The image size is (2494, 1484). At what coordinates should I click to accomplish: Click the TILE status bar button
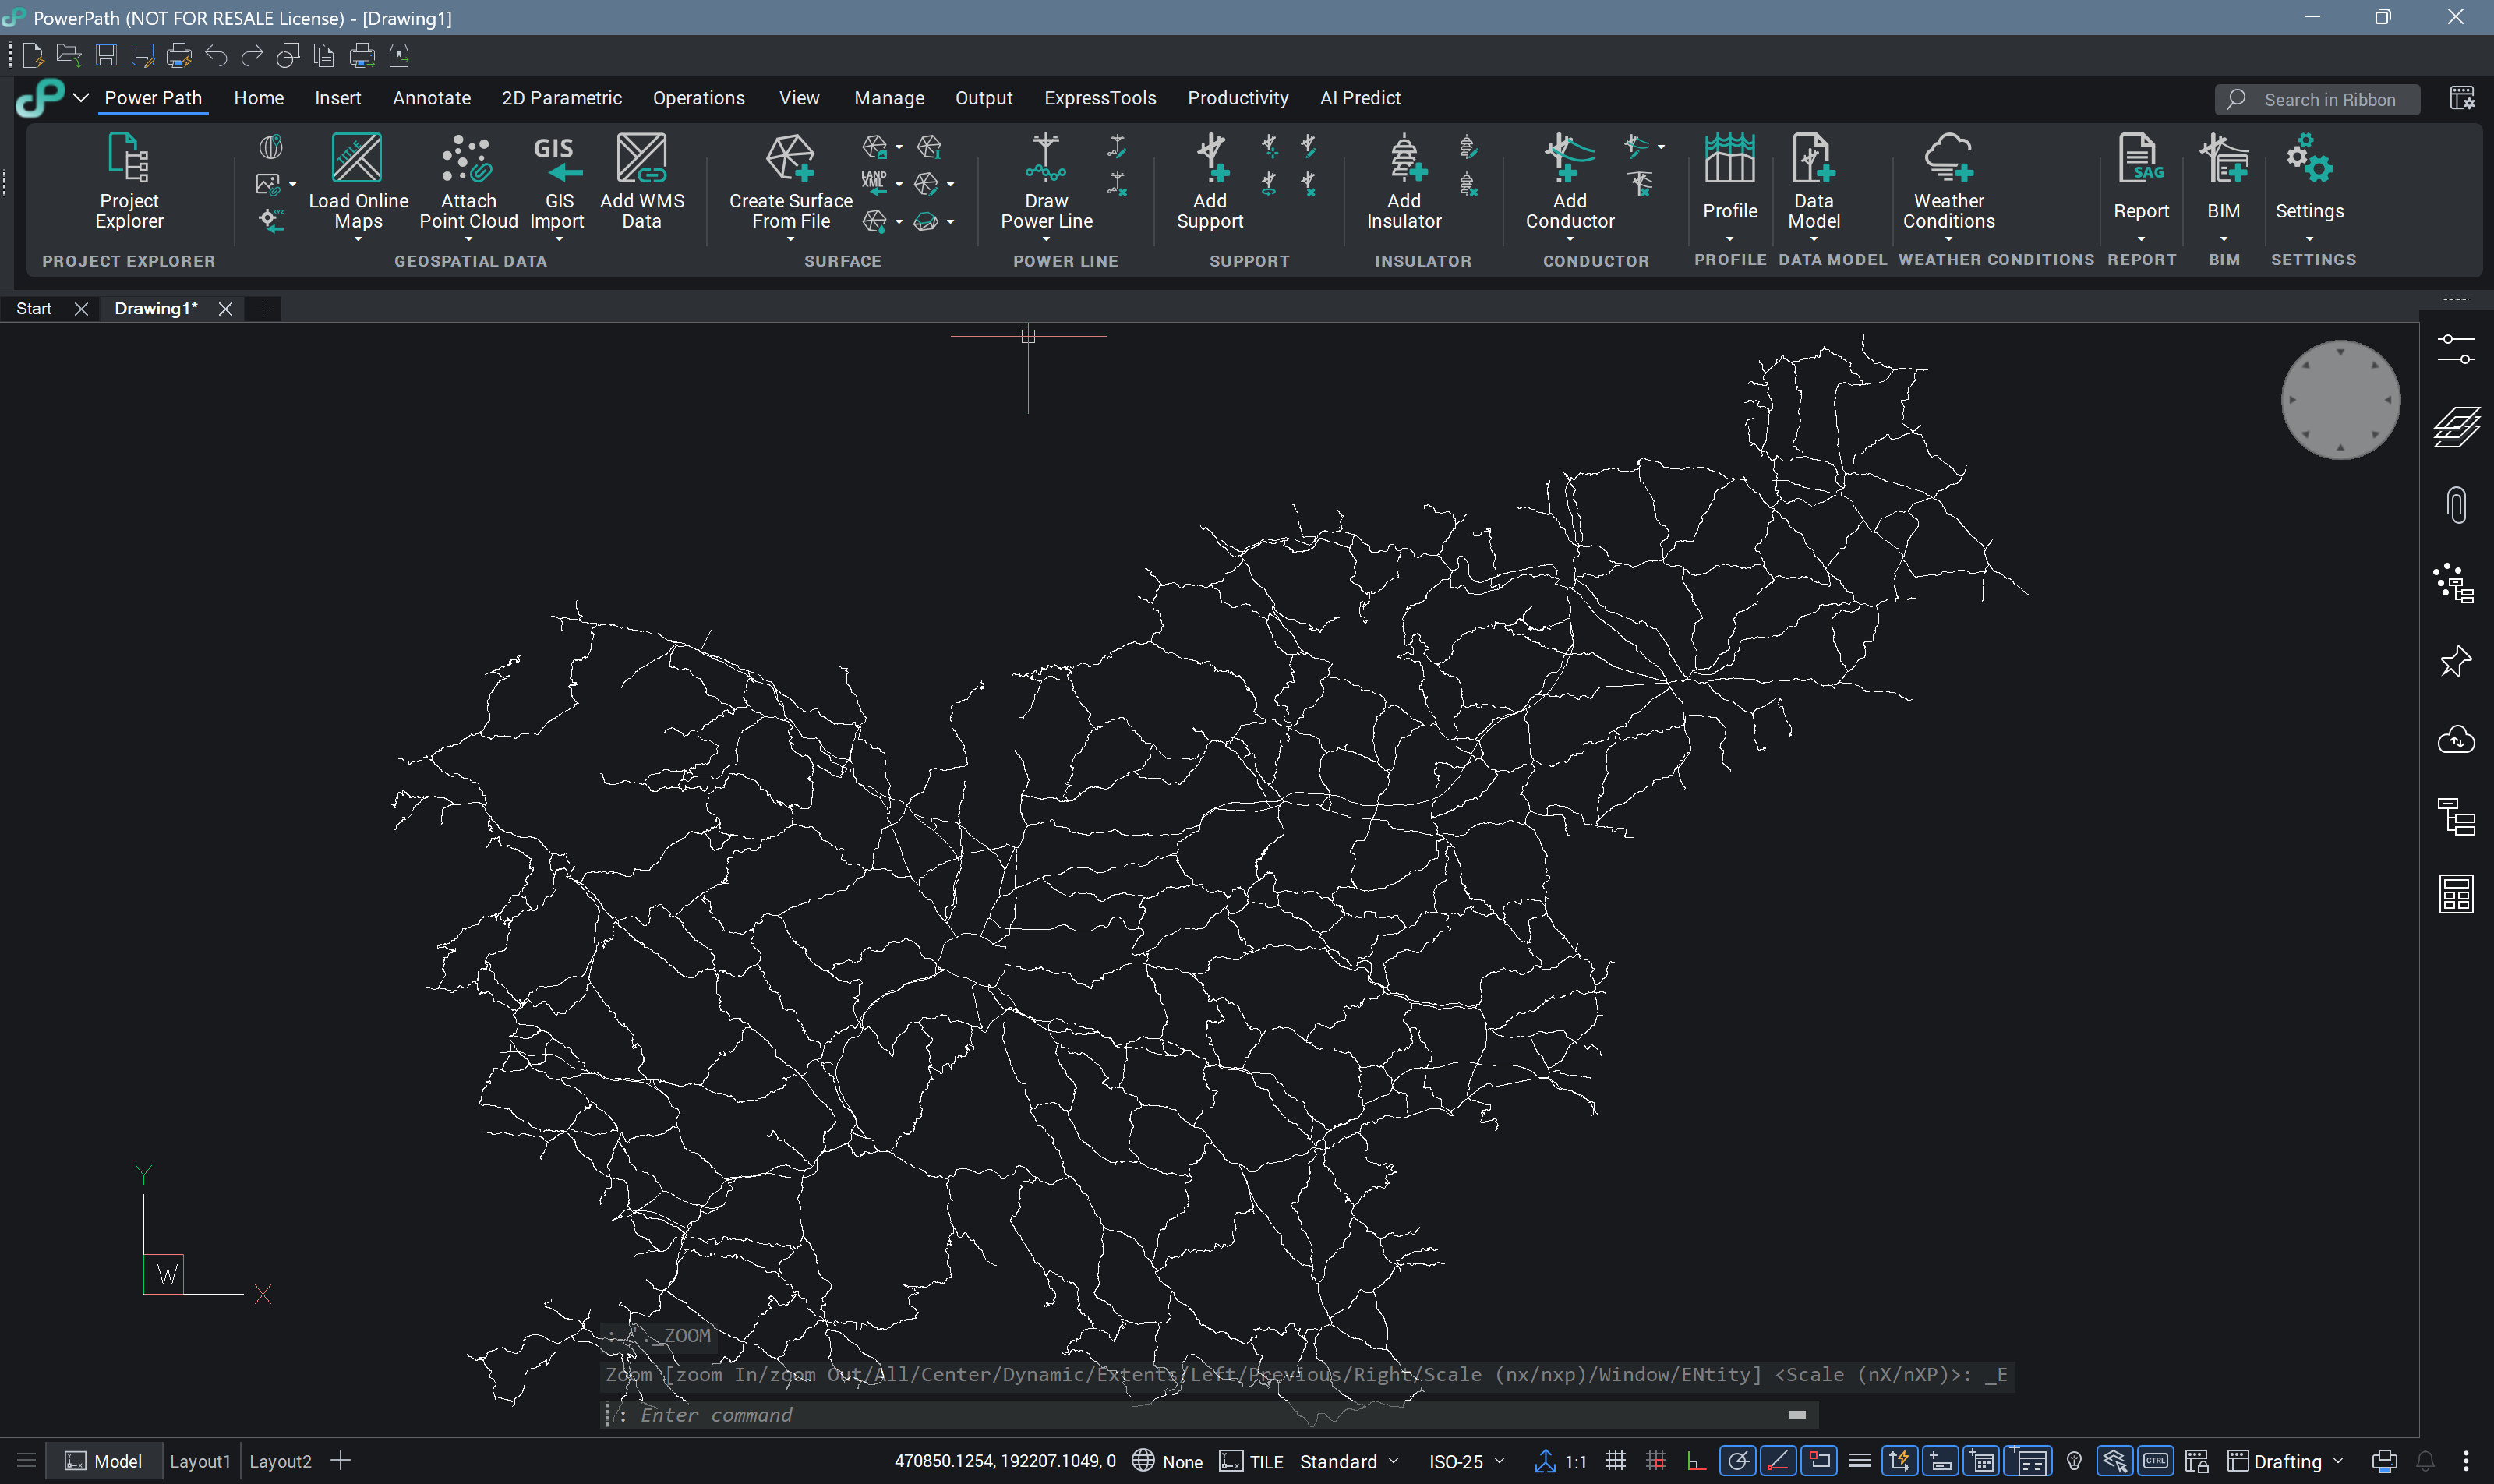1252,1461
